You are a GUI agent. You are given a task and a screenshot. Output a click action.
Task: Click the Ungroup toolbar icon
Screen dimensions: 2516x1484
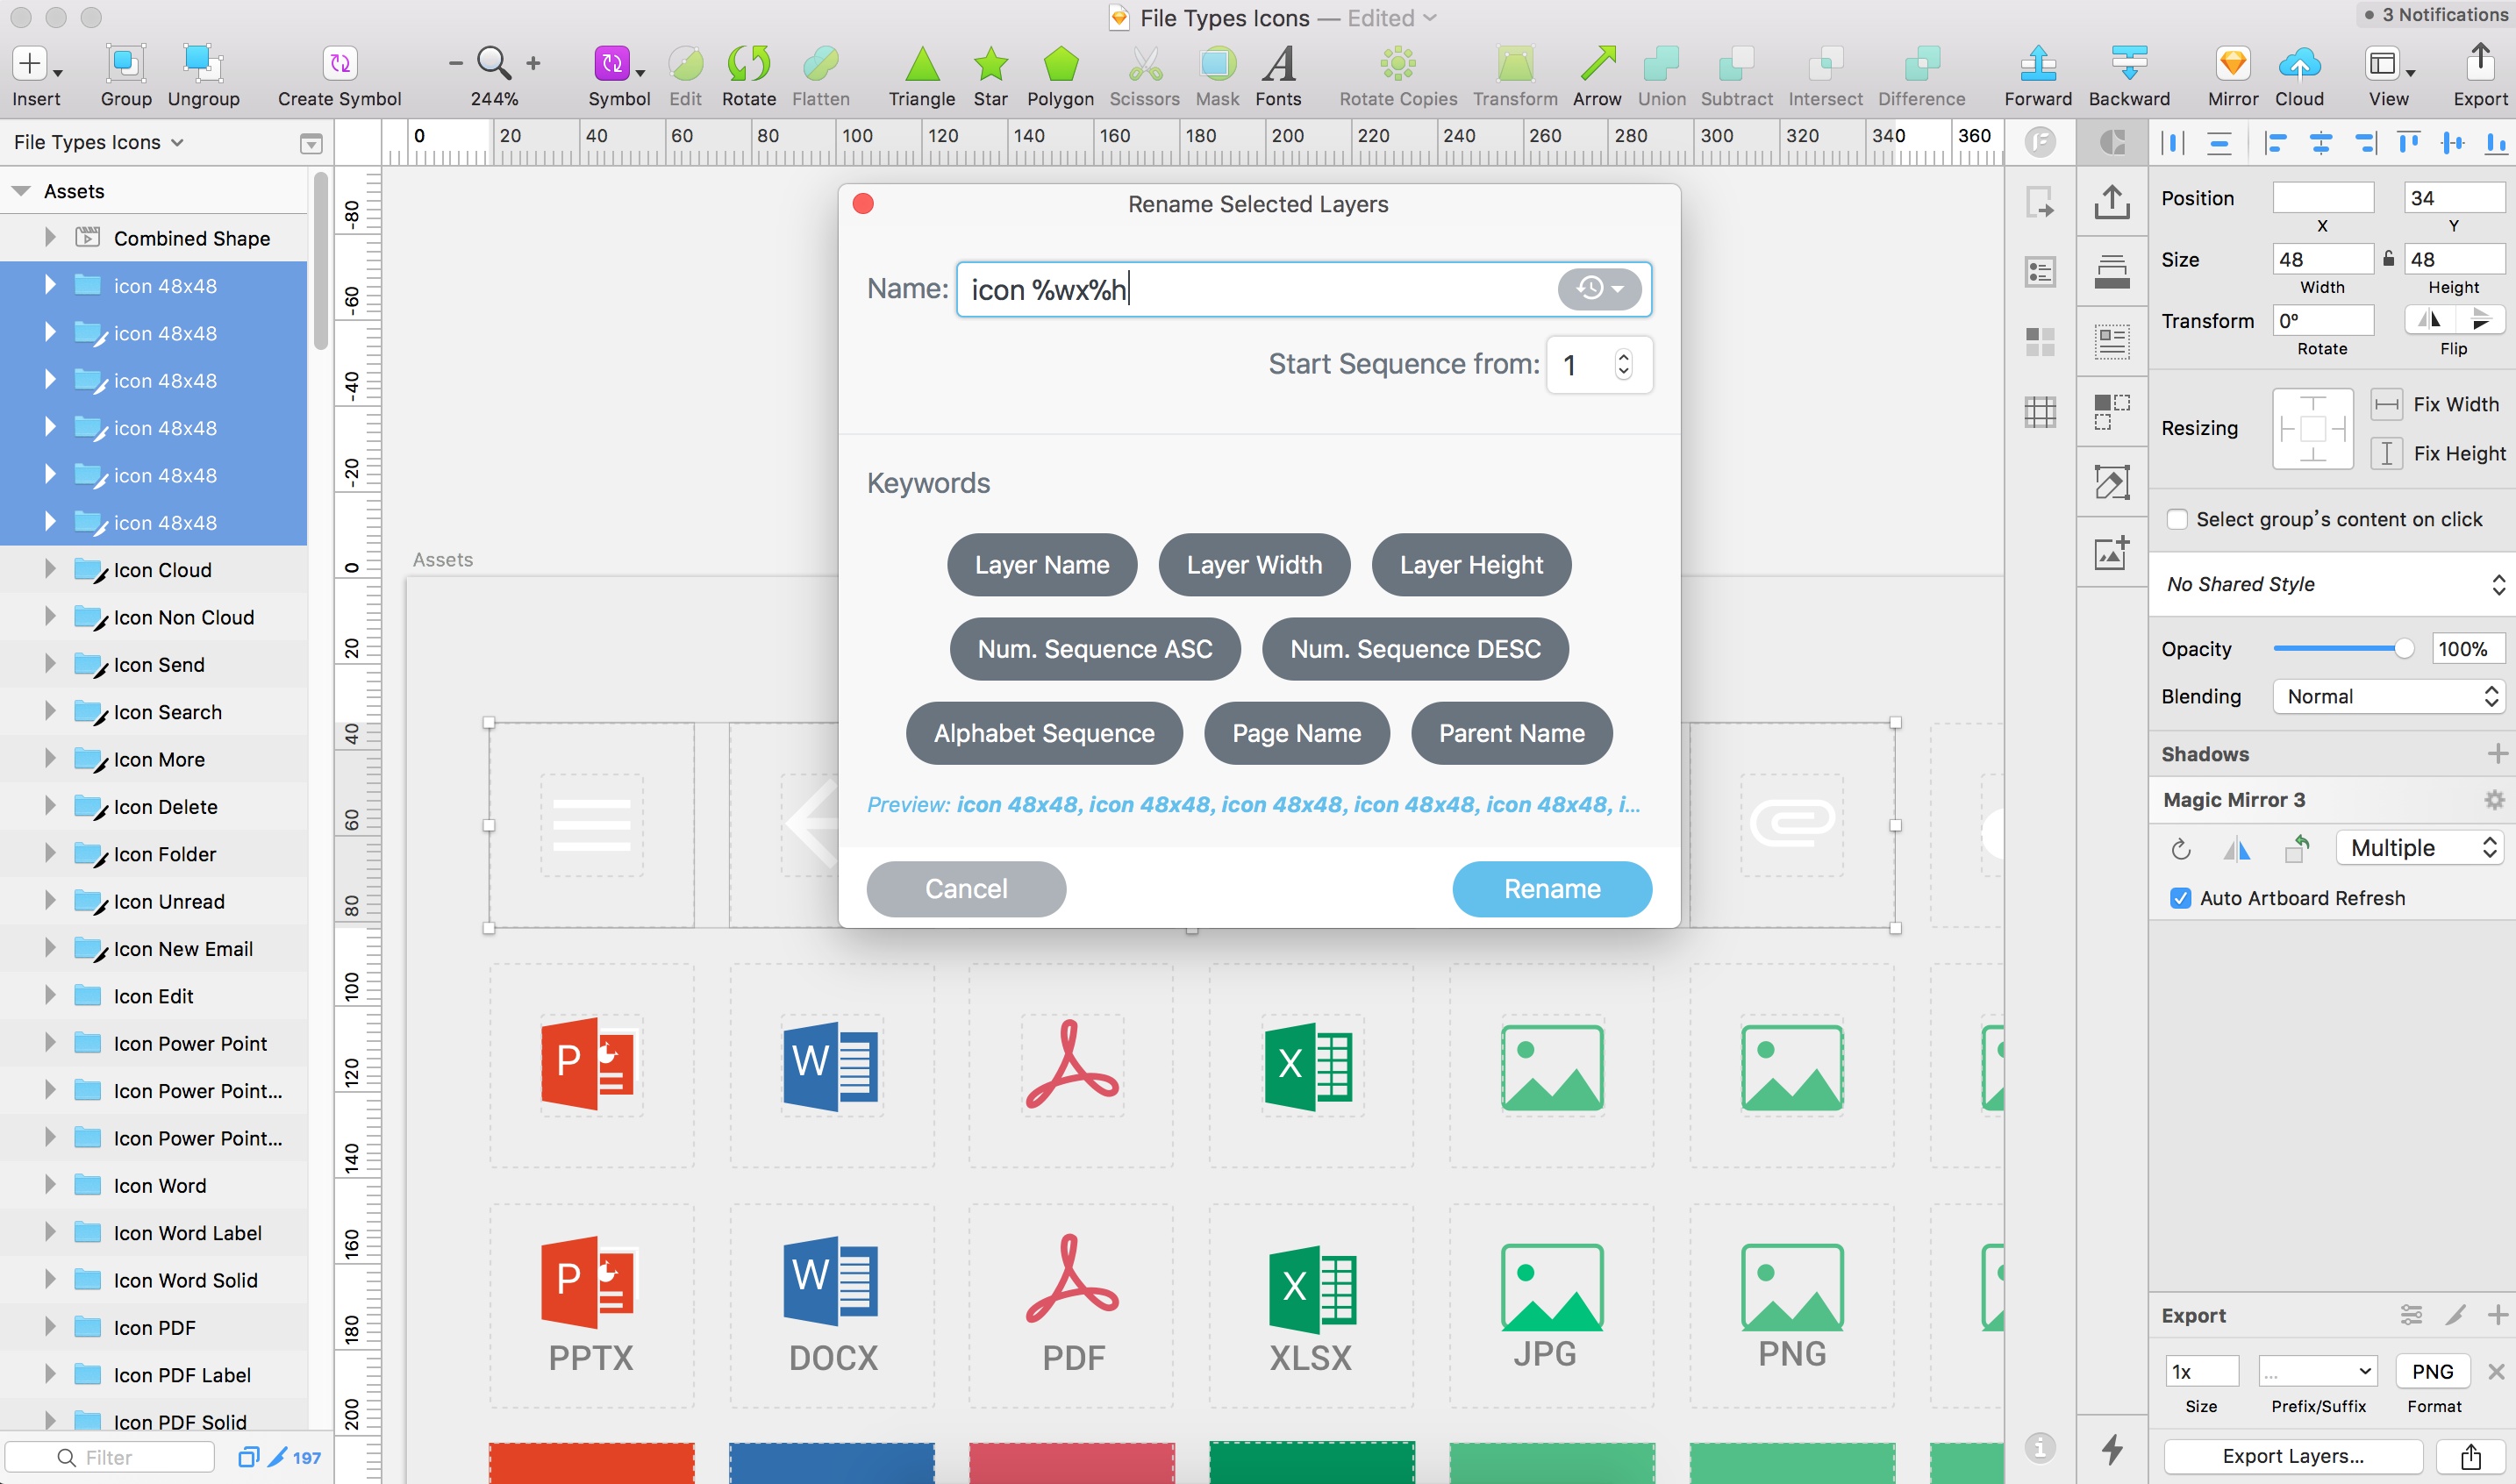(x=203, y=64)
